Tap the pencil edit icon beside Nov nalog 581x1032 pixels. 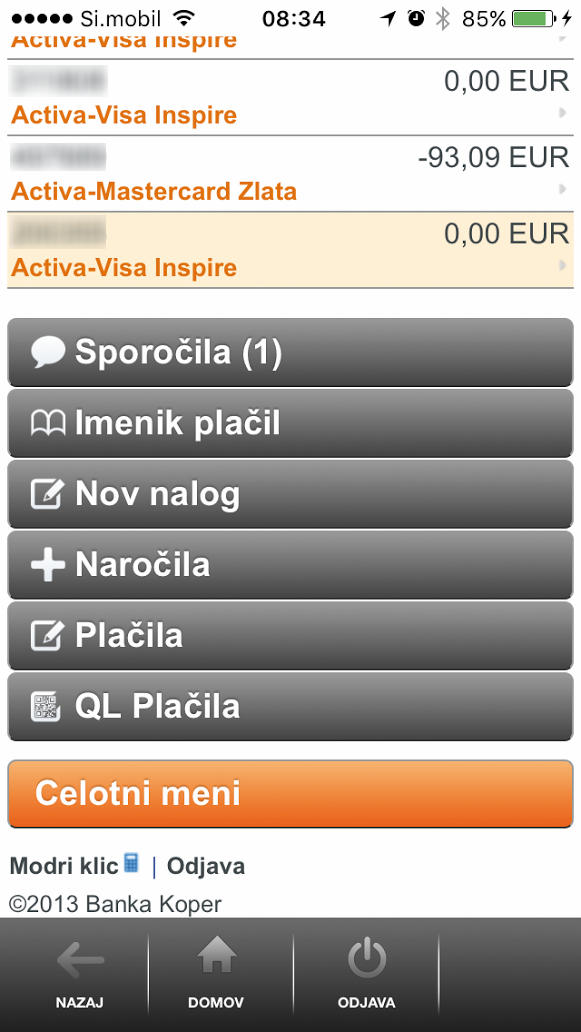47,494
